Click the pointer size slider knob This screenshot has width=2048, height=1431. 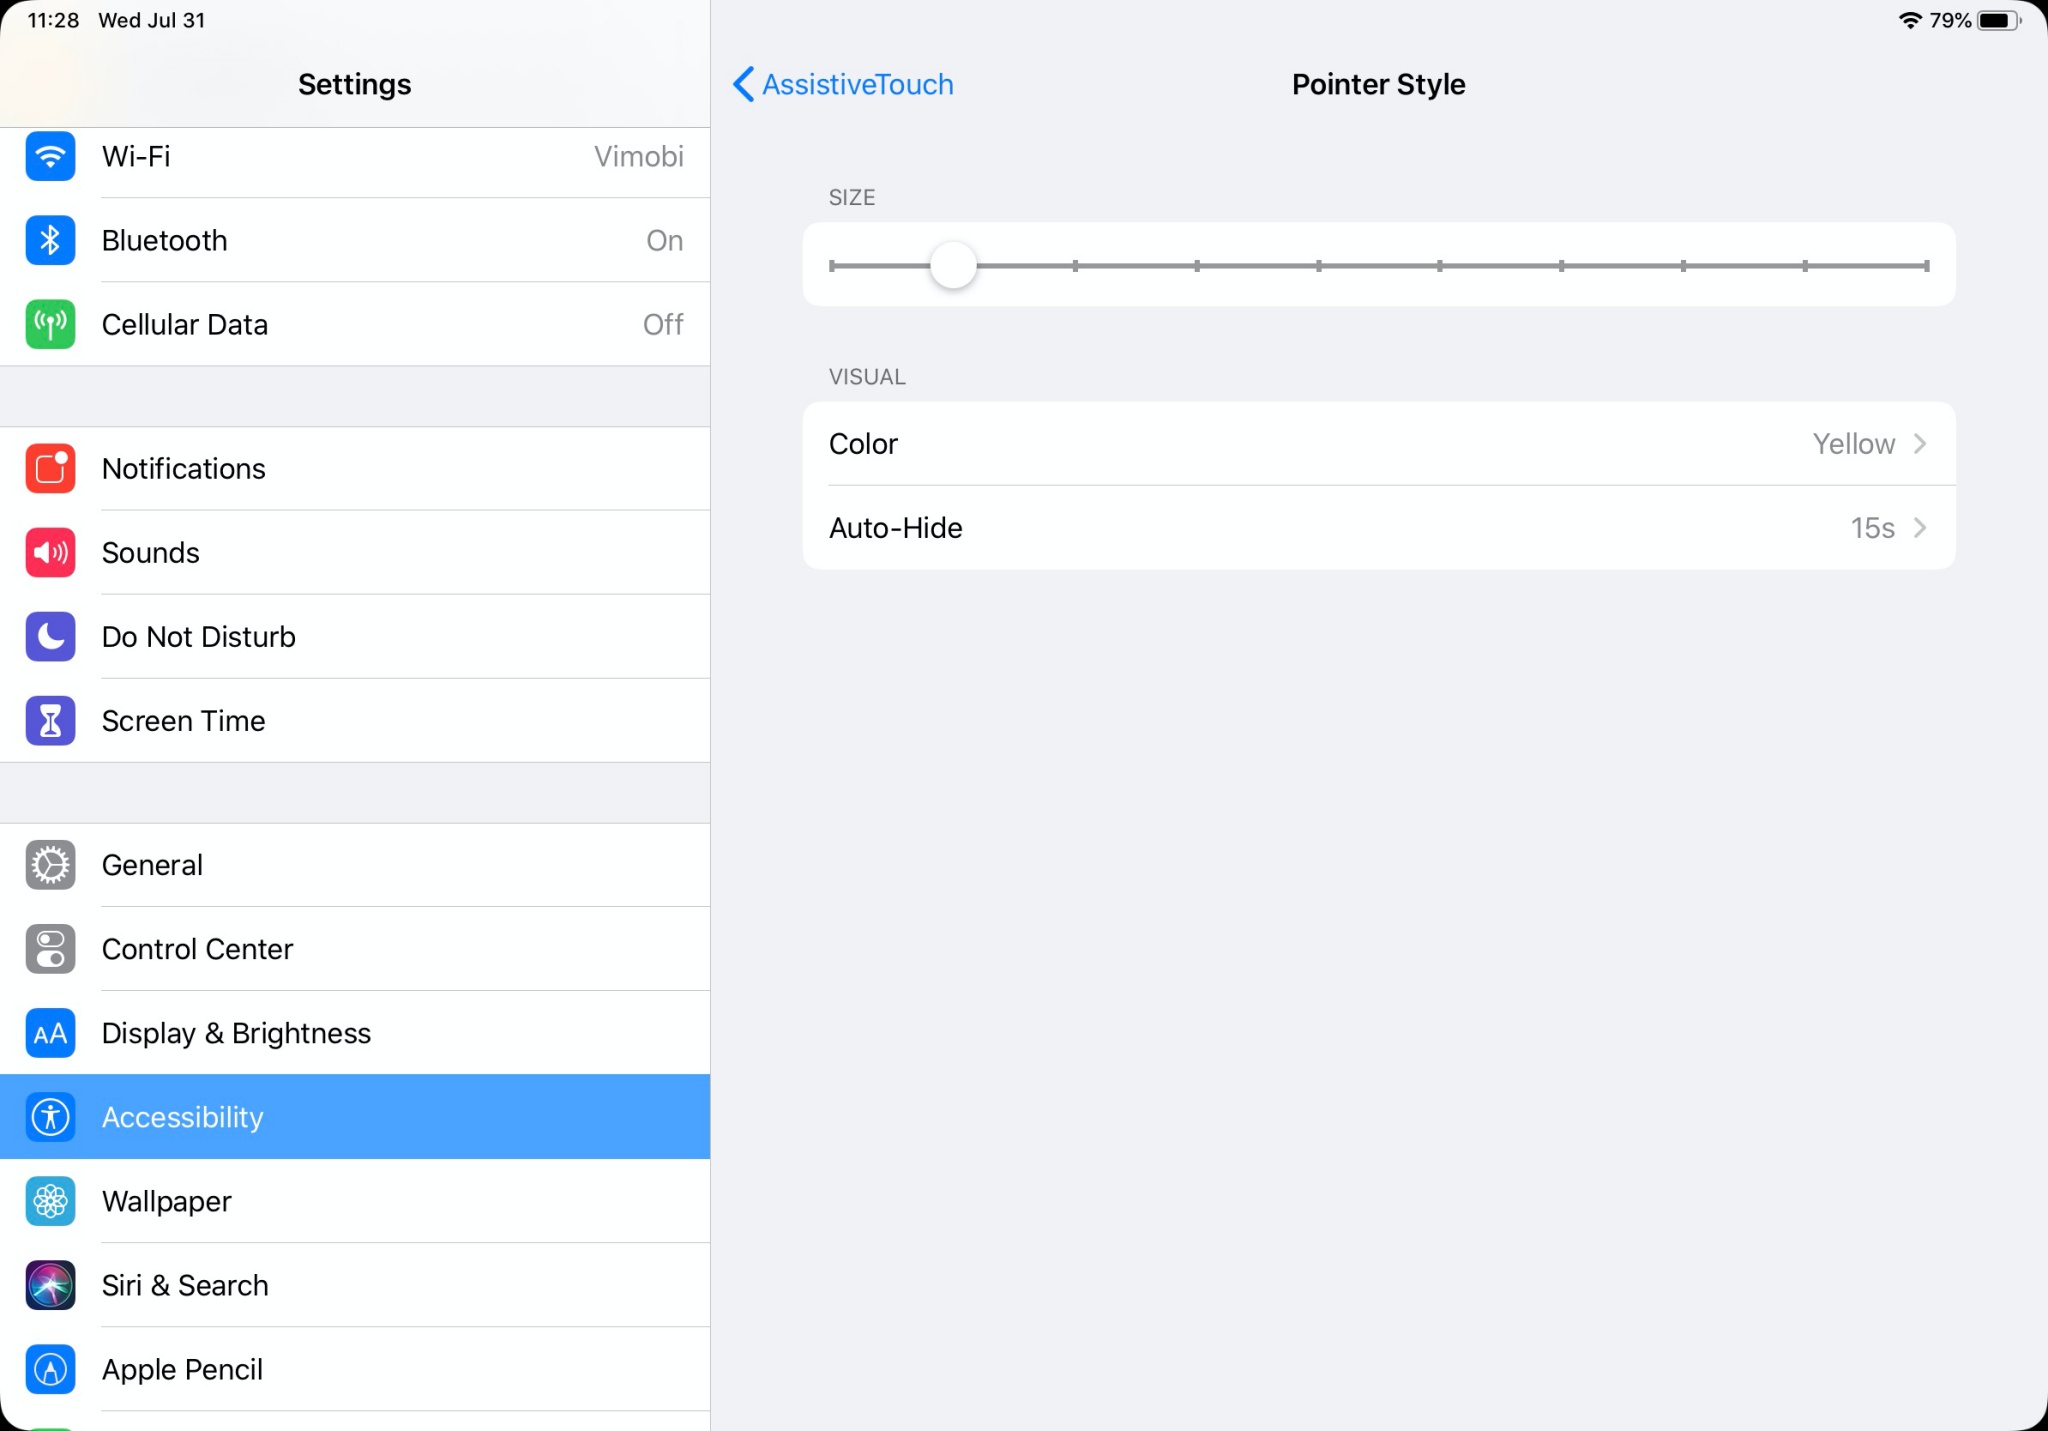(953, 265)
